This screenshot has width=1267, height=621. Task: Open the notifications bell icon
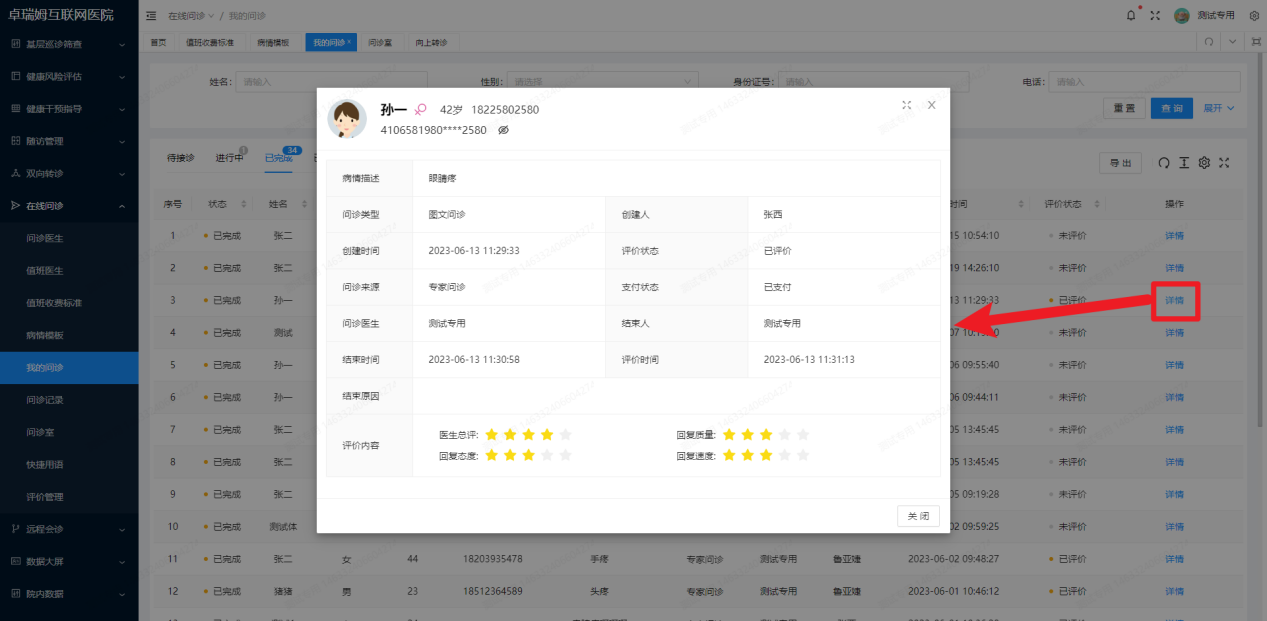(x=1131, y=14)
